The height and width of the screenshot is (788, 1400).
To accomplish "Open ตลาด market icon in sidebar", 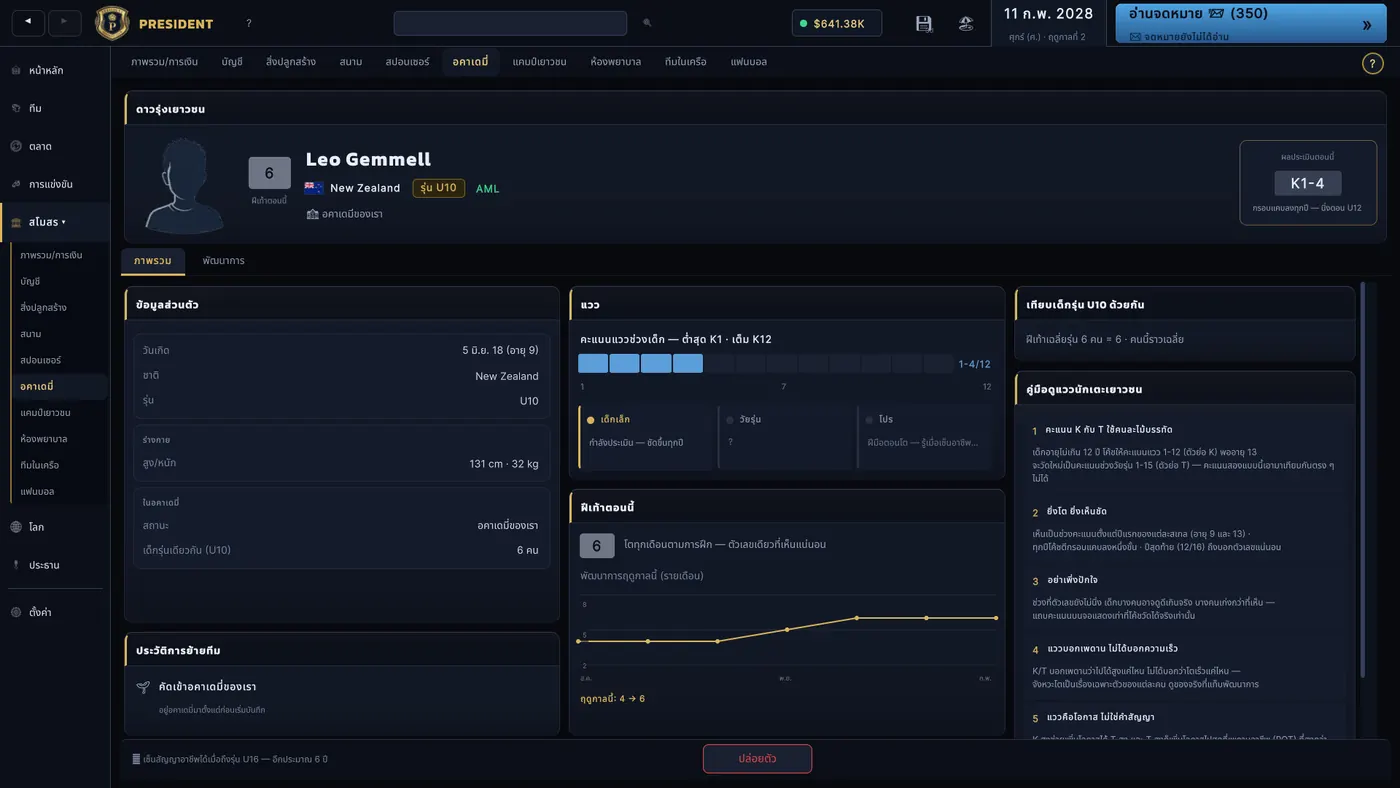I will coord(16,146).
